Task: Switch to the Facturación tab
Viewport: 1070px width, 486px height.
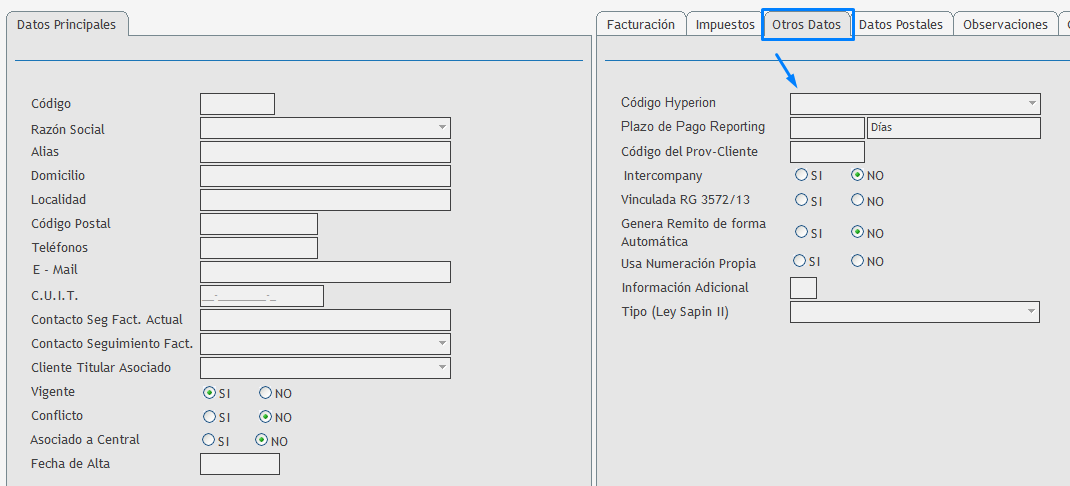Action: click(640, 24)
